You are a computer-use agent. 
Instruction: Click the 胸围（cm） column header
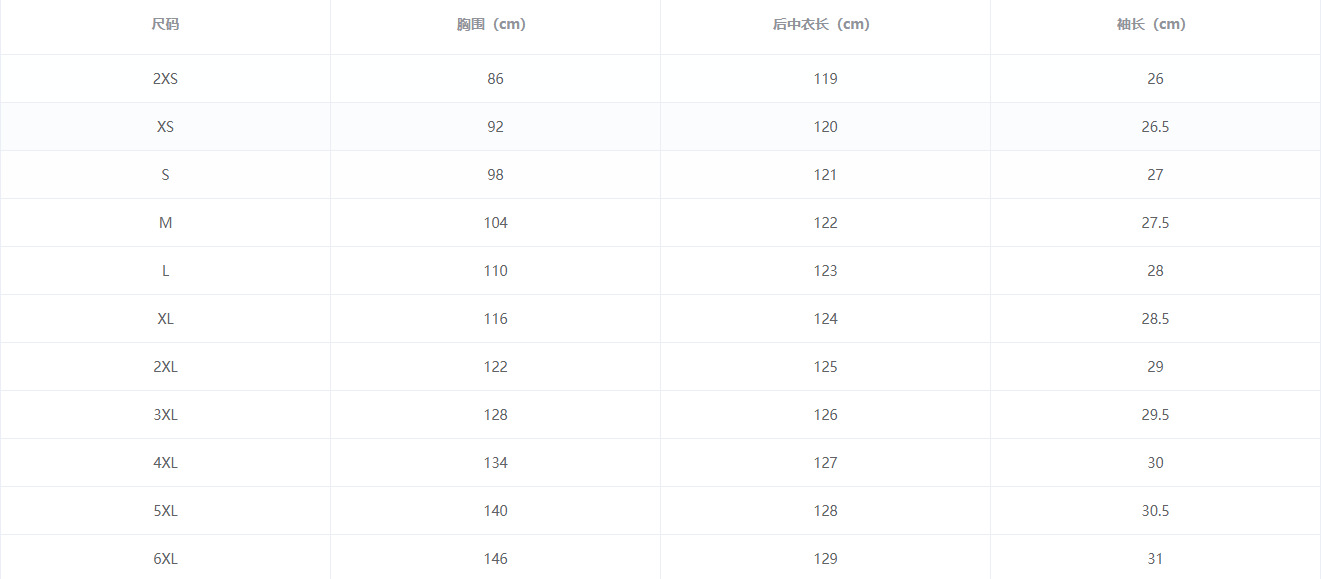point(495,25)
